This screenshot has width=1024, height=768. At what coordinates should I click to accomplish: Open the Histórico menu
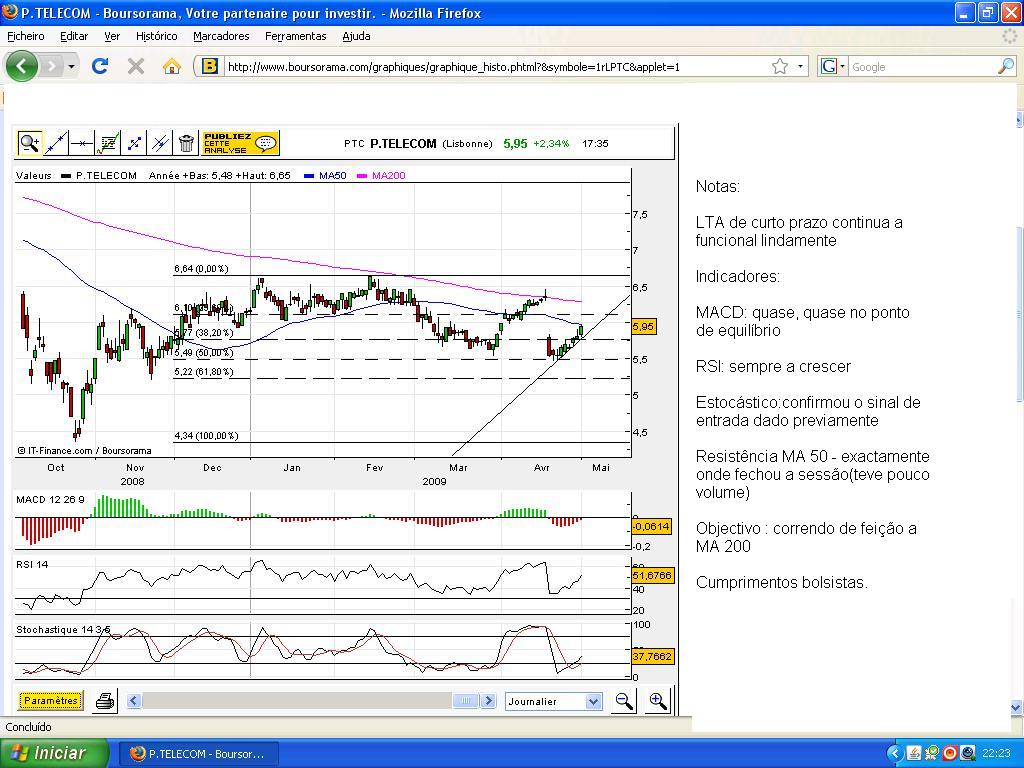156,37
